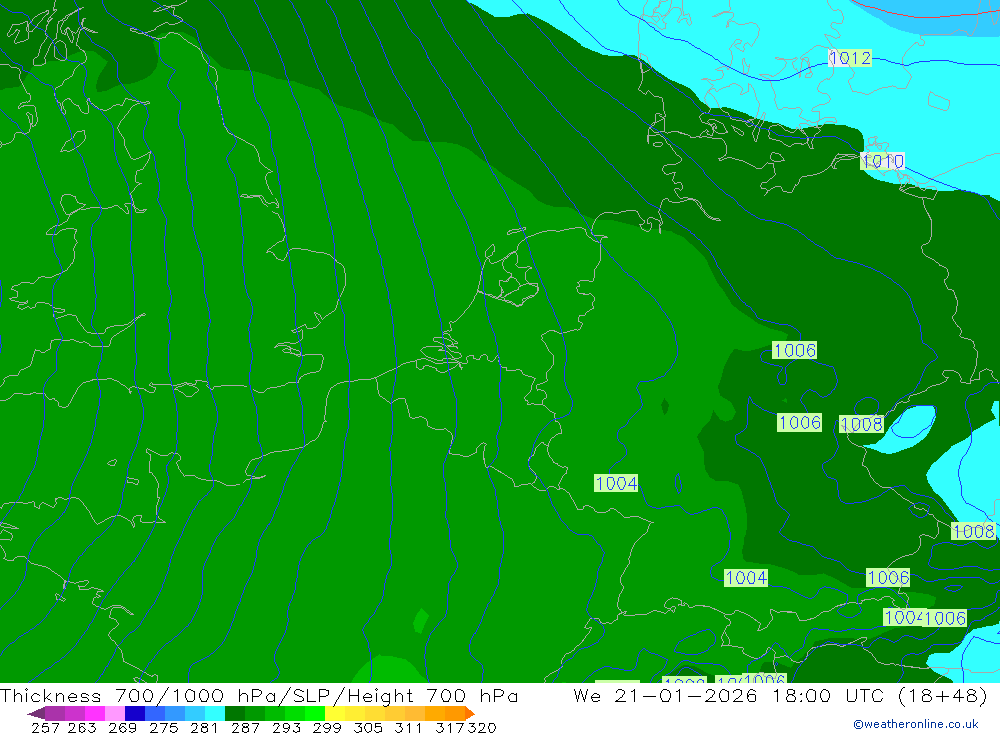Viewport: 1000px width, 733px height.
Task: Click the '(18+48)' forecast hour text
Action: tap(943, 695)
